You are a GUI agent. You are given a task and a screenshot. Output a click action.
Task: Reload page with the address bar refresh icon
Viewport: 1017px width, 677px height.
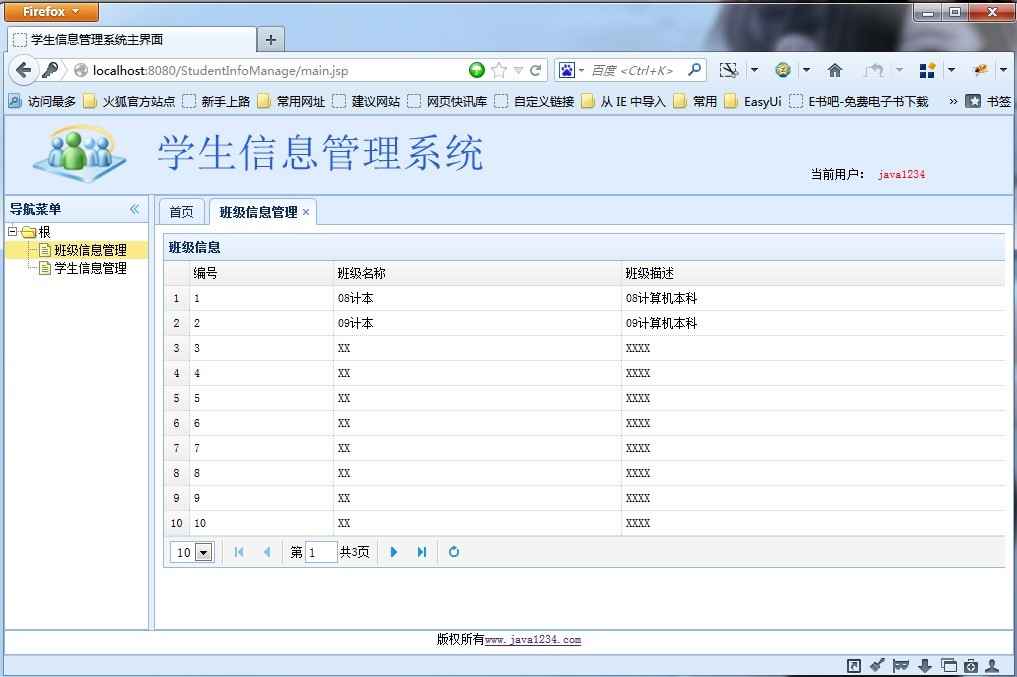536,70
